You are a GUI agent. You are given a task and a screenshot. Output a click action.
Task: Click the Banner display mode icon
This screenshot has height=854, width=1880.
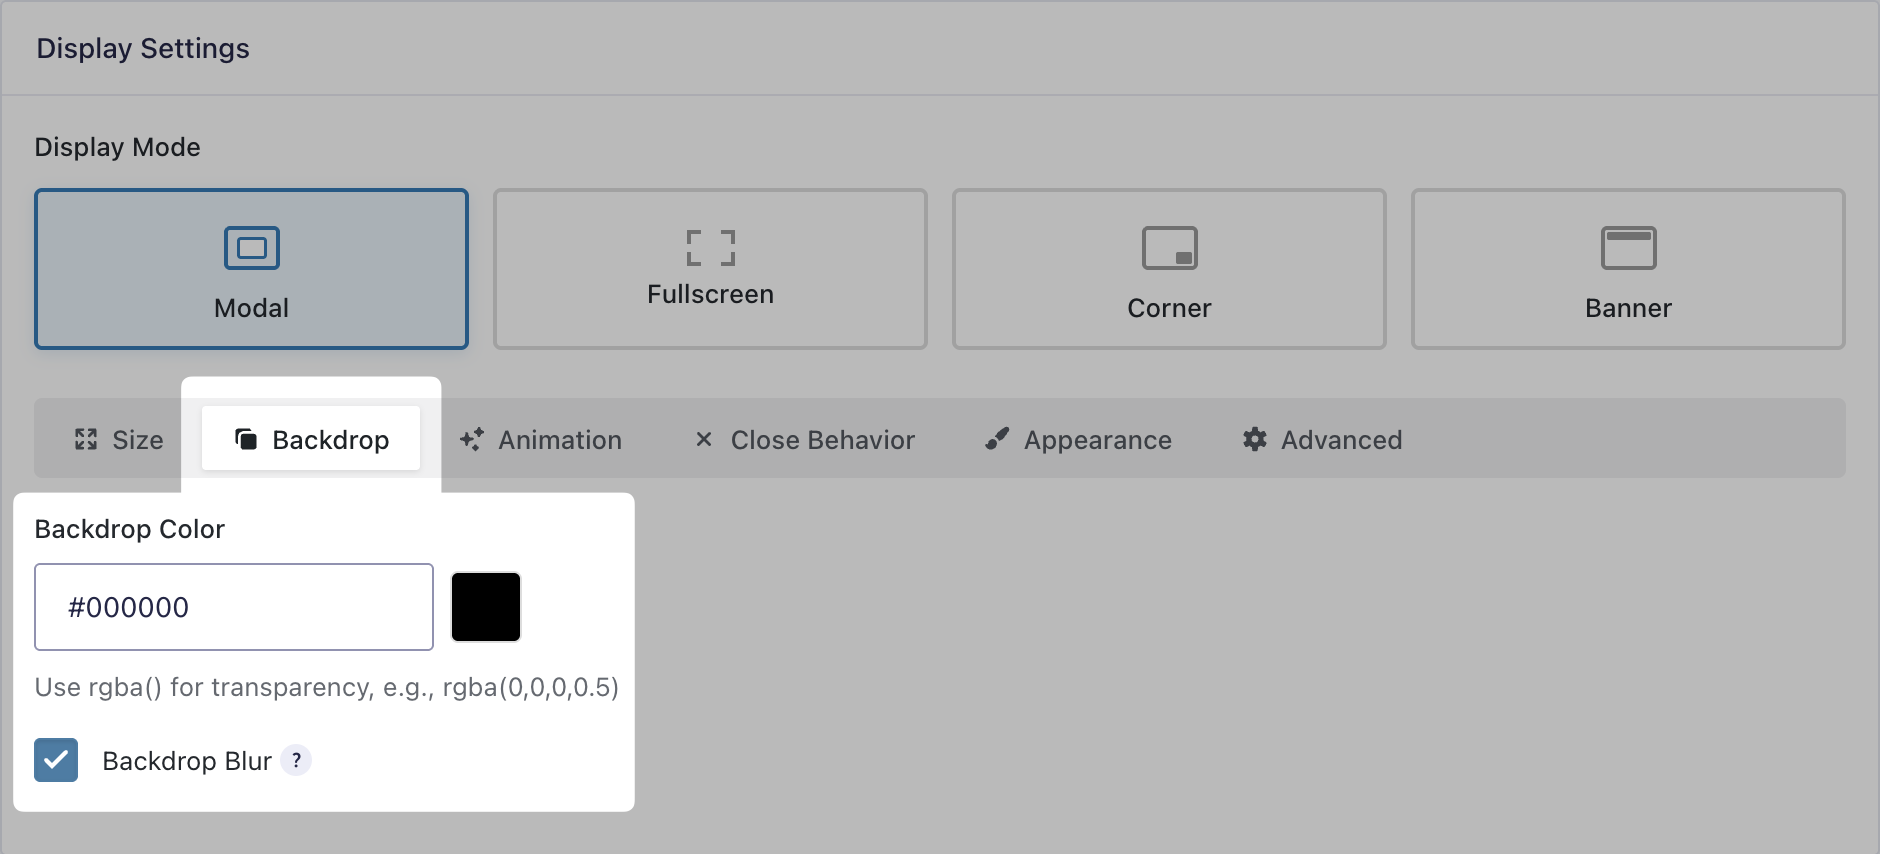tap(1628, 248)
